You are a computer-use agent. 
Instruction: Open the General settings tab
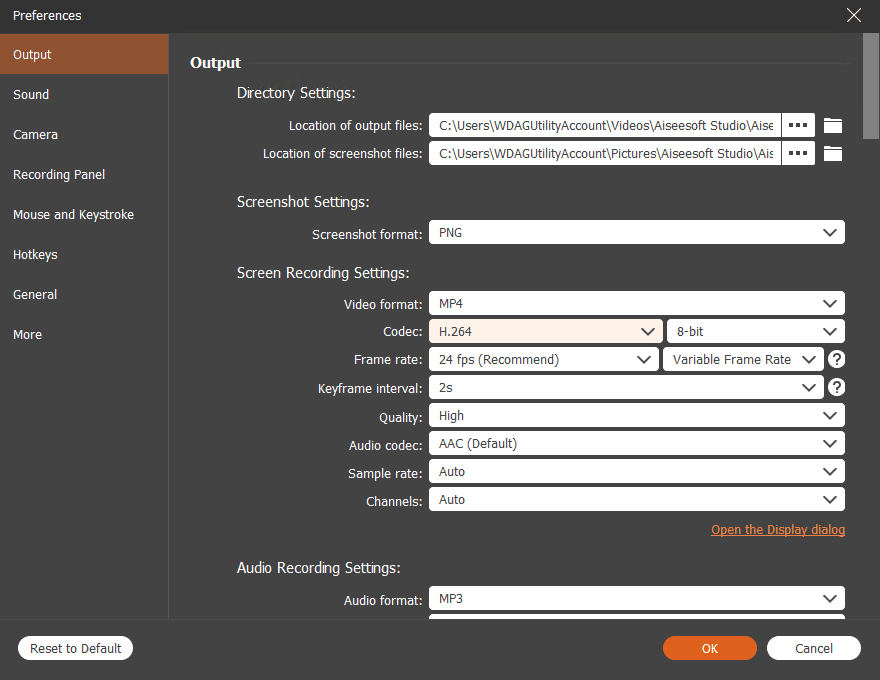(x=84, y=295)
